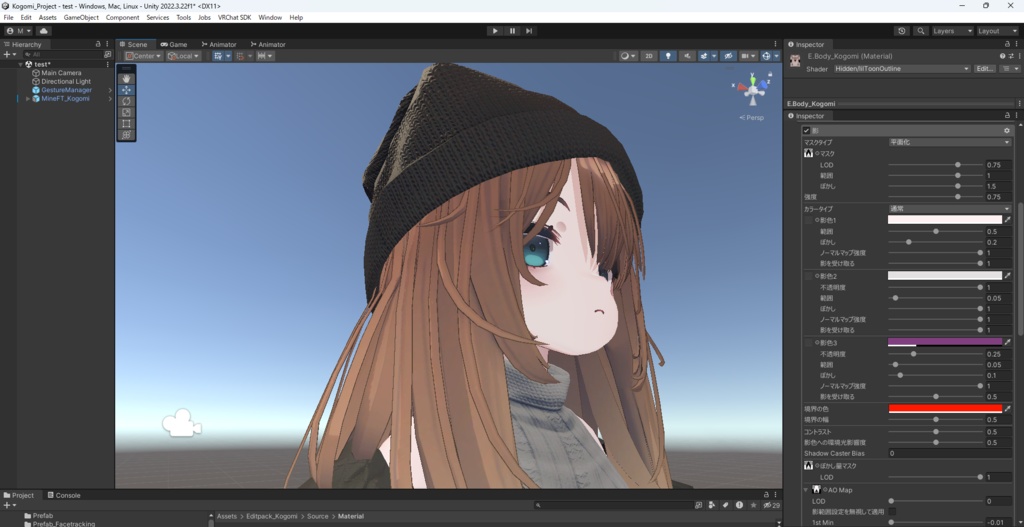Switch to the Game tab
1024x527 pixels.
(174, 44)
